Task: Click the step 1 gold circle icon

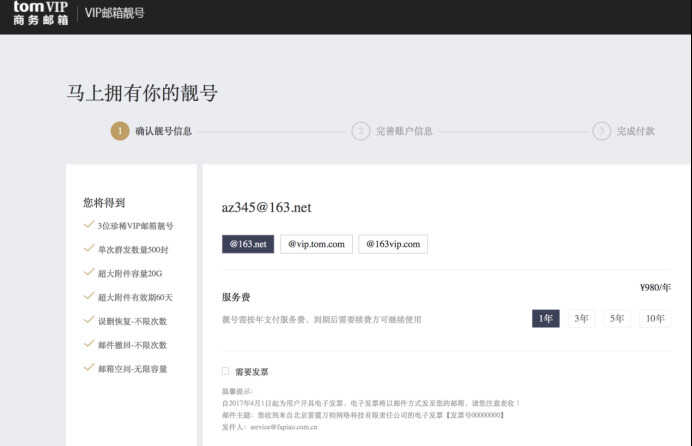Action: pos(120,131)
